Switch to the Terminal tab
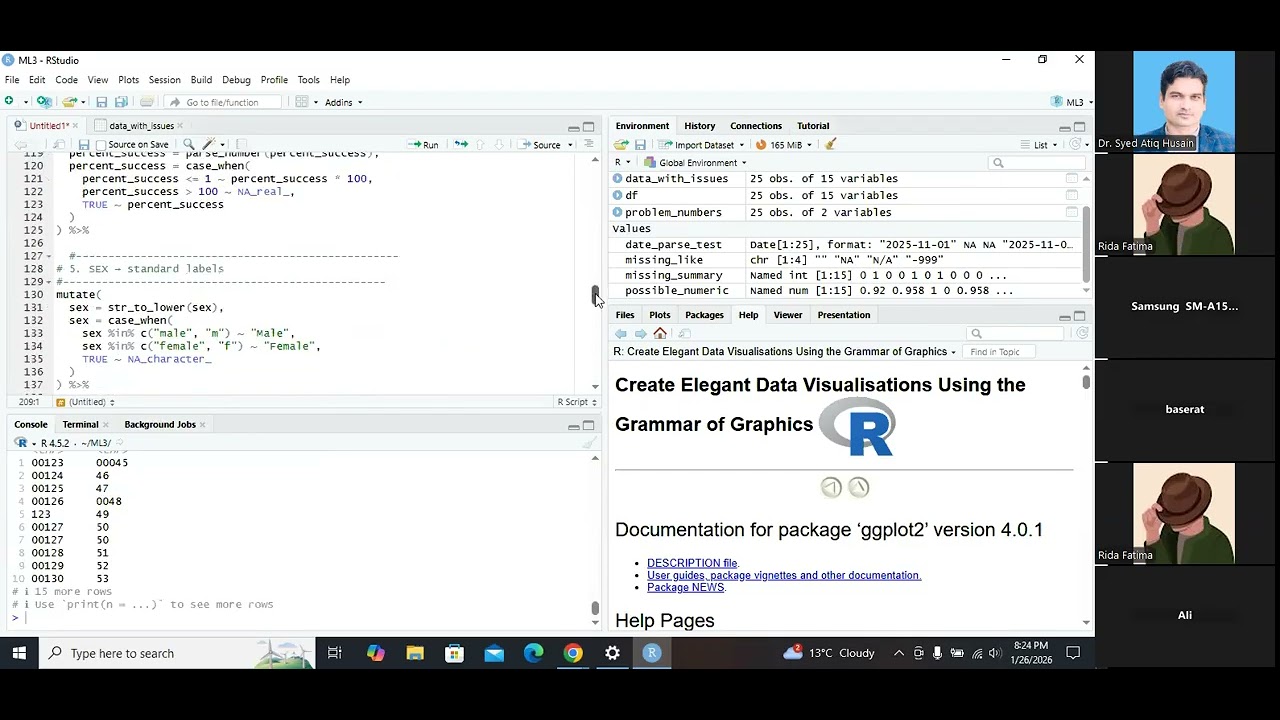Image resolution: width=1280 pixels, height=720 pixels. (80, 425)
